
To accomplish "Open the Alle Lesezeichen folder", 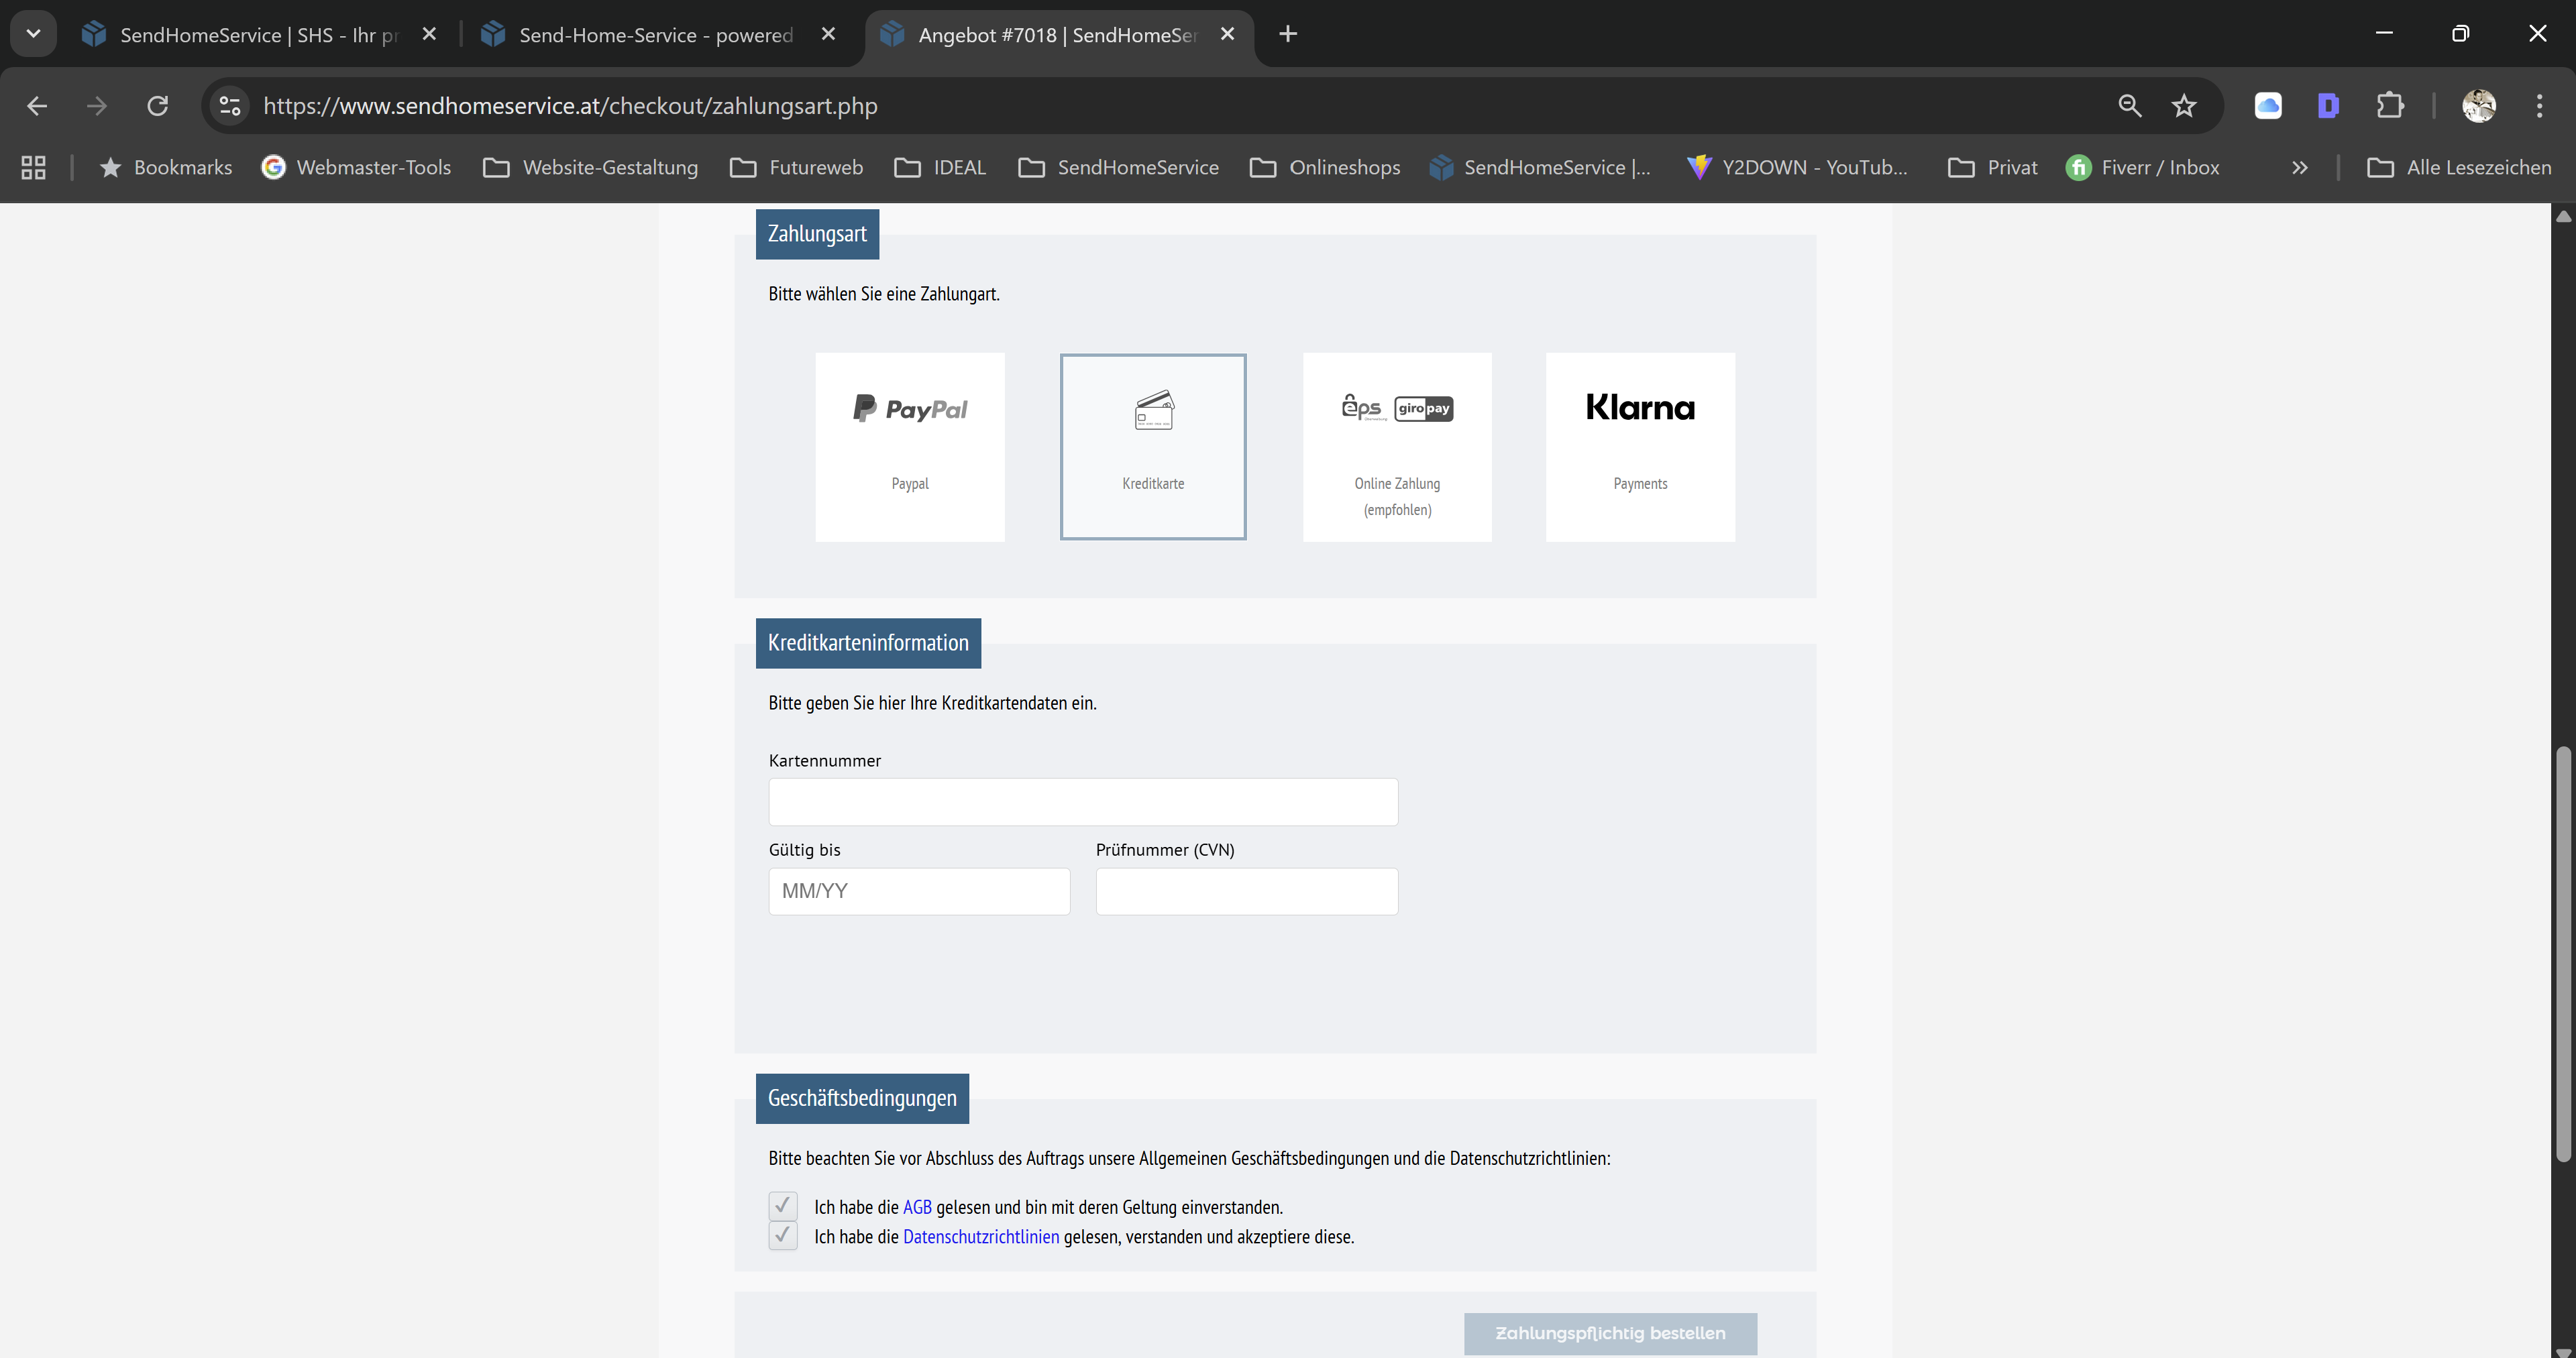I will (2460, 167).
